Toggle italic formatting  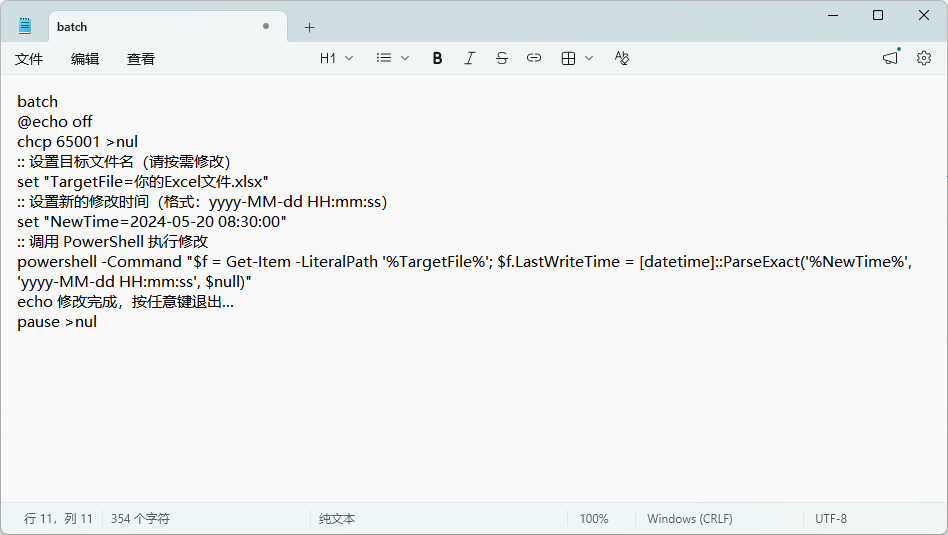click(470, 58)
